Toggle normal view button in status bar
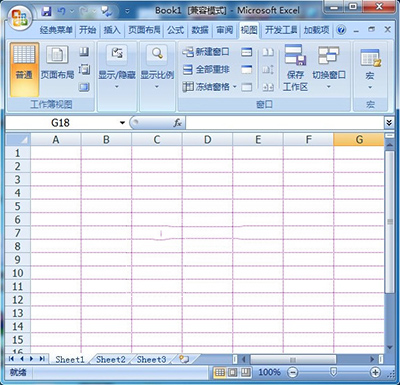This screenshot has width=400, height=385. coord(220,372)
